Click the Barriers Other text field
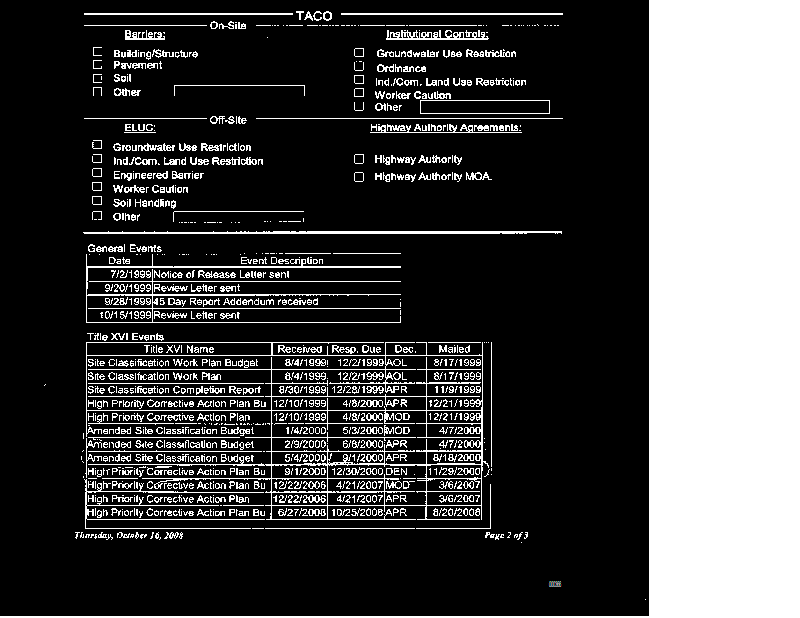 tap(239, 92)
